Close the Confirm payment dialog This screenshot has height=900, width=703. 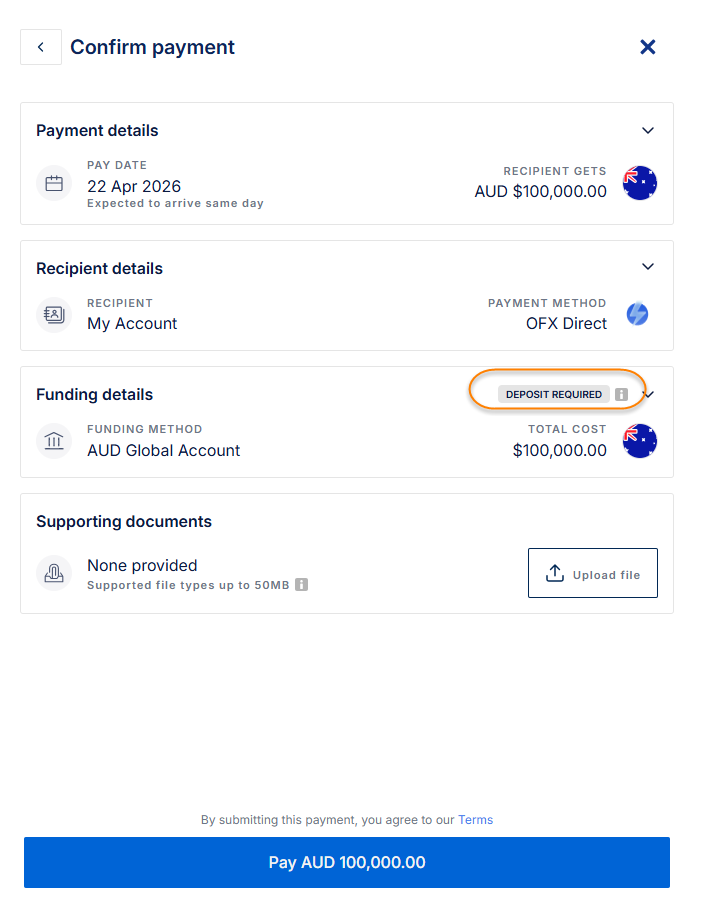pyautogui.click(x=648, y=47)
